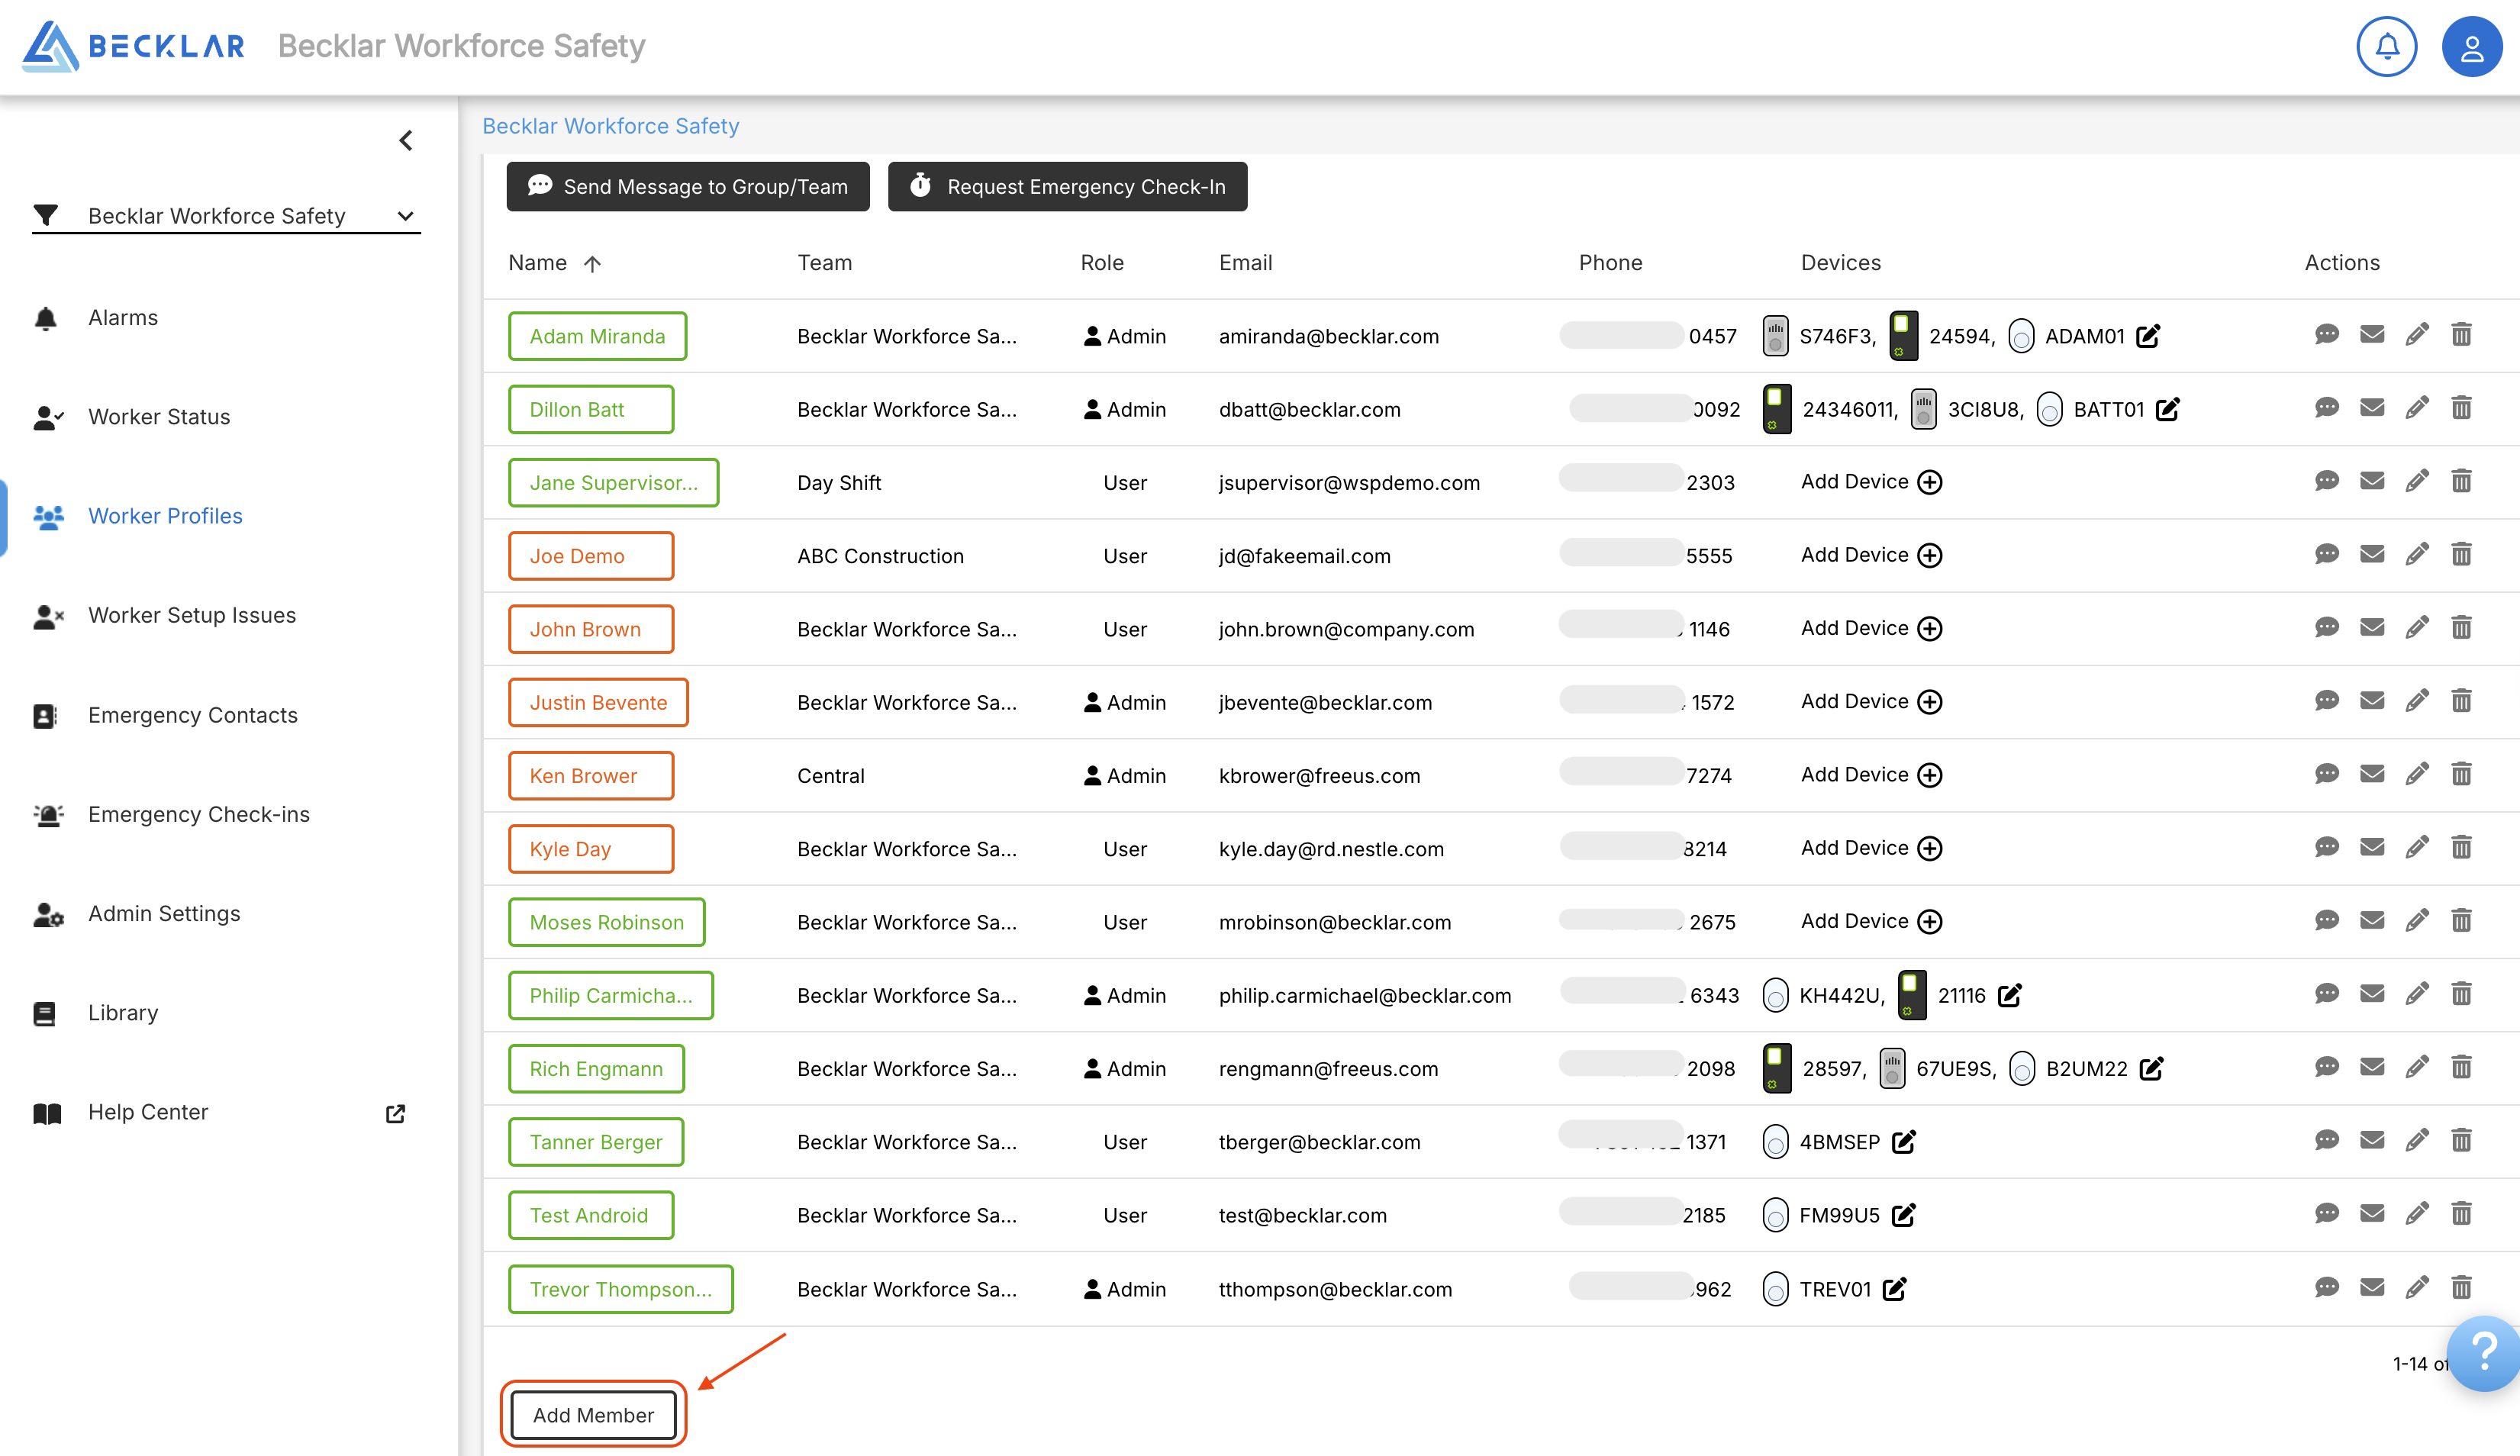Click edit pencil icon for Joe Demo
Screen dimensions: 2520x1456
pos(2416,555)
